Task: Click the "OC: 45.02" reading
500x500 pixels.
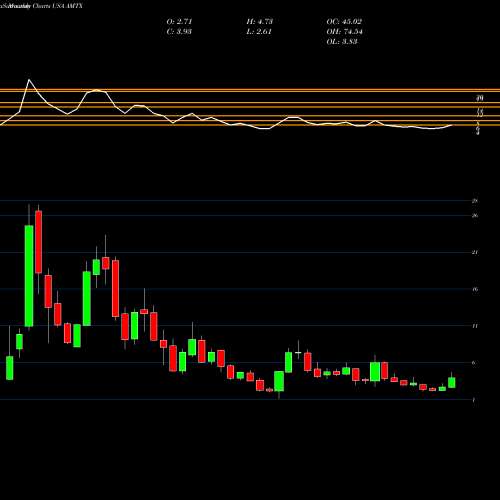Action: (344, 22)
